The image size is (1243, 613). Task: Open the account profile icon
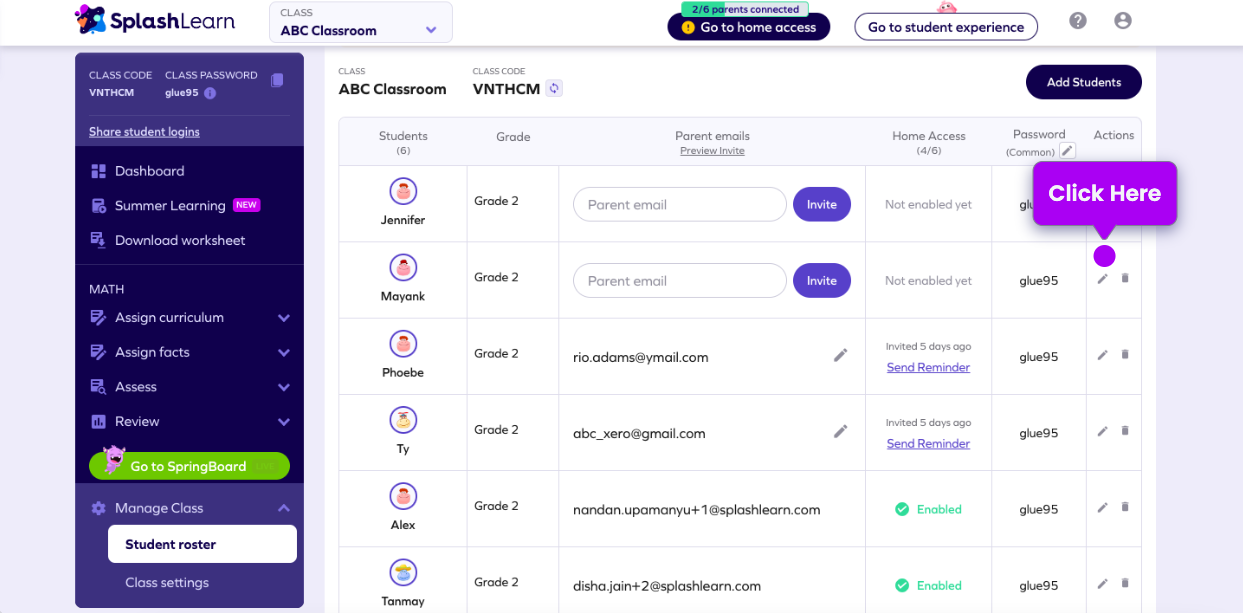tap(1122, 19)
